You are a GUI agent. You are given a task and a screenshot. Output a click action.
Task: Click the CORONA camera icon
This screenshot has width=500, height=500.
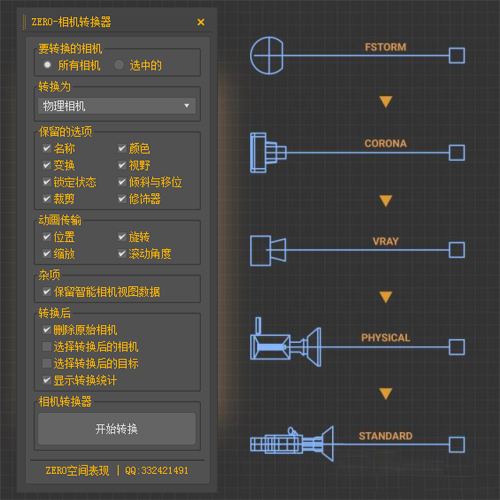[268, 153]
